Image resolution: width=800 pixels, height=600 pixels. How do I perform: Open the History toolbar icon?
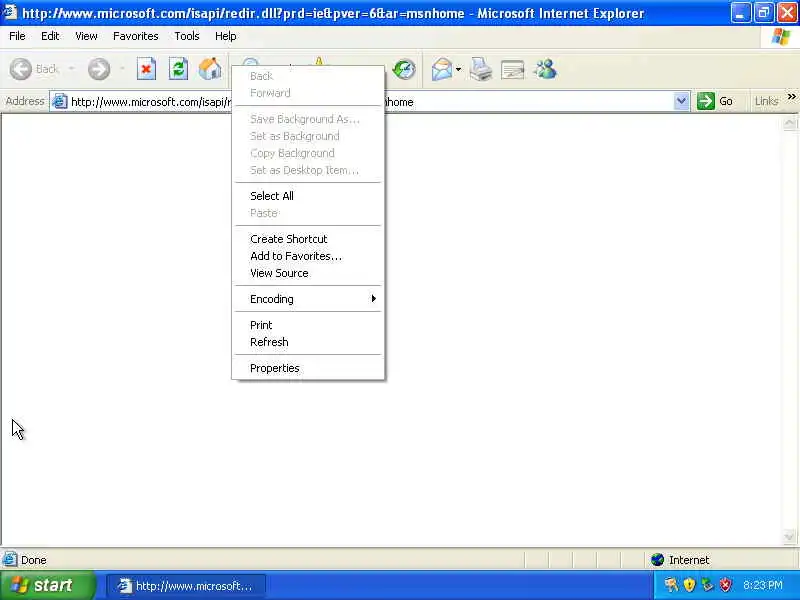tap(404, 69)
